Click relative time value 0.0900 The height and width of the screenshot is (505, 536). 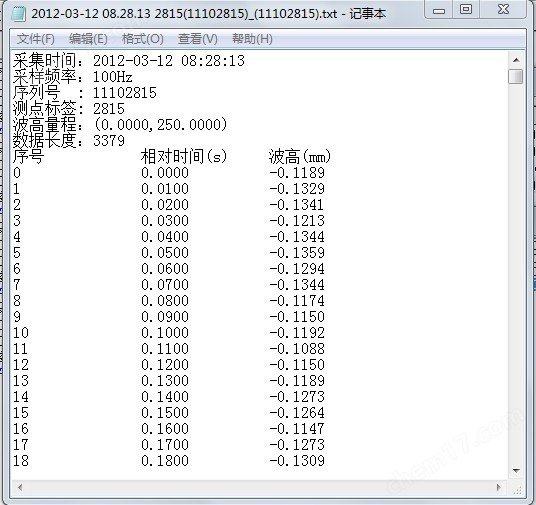165,317
